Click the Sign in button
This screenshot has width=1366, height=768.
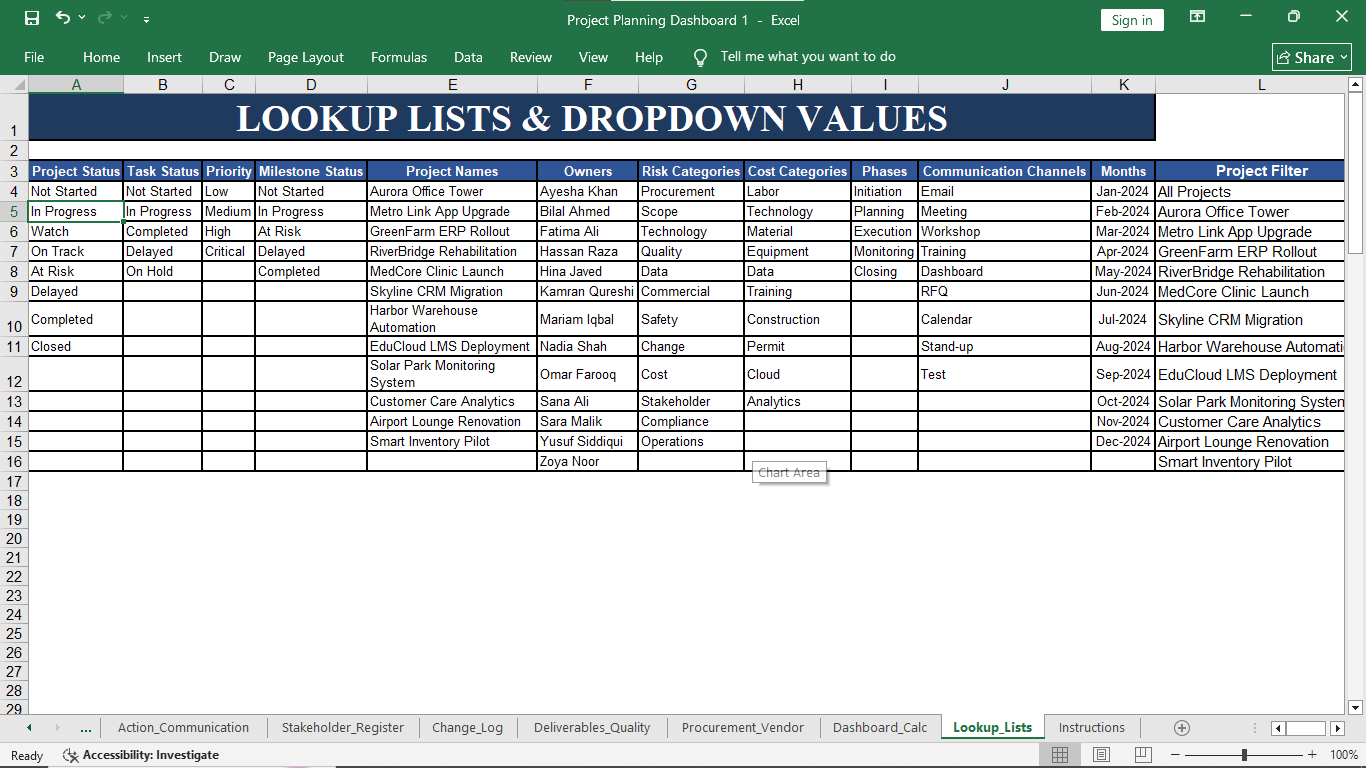1132,20
